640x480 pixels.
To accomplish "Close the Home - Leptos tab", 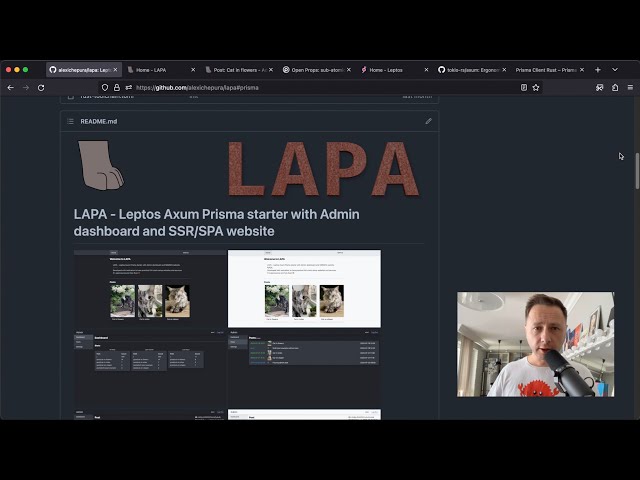I will (x=427, y=70).
